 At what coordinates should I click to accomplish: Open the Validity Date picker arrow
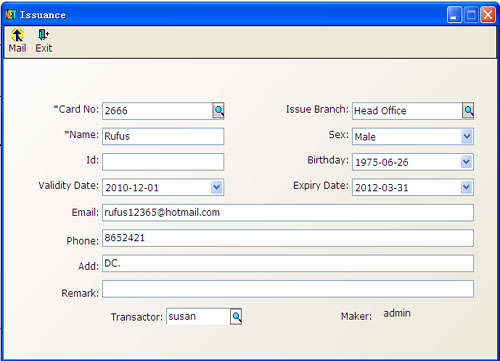click(x=217, y=187)
